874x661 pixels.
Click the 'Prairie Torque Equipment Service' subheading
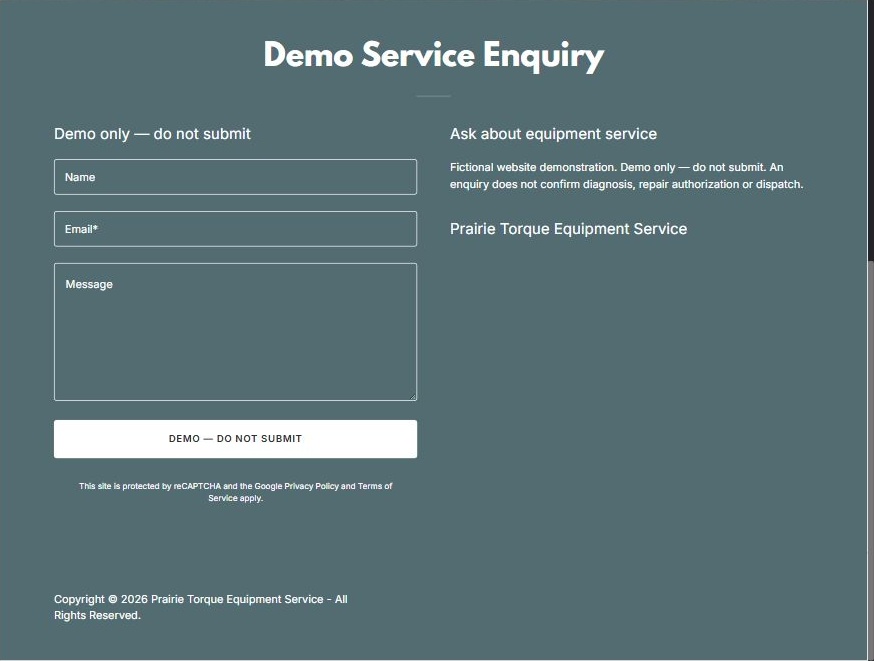click(569, 229)
